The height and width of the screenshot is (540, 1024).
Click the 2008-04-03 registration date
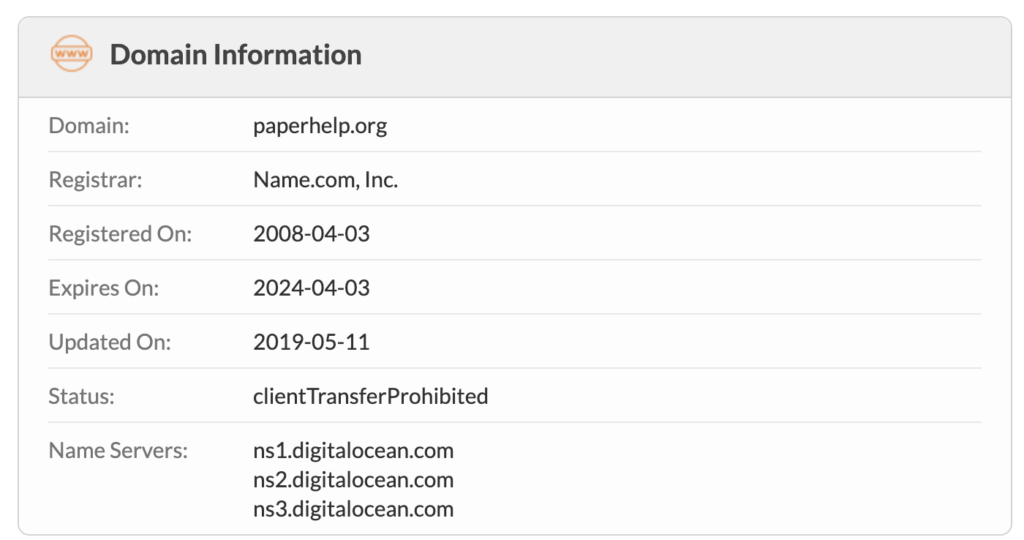click(312, 234)
